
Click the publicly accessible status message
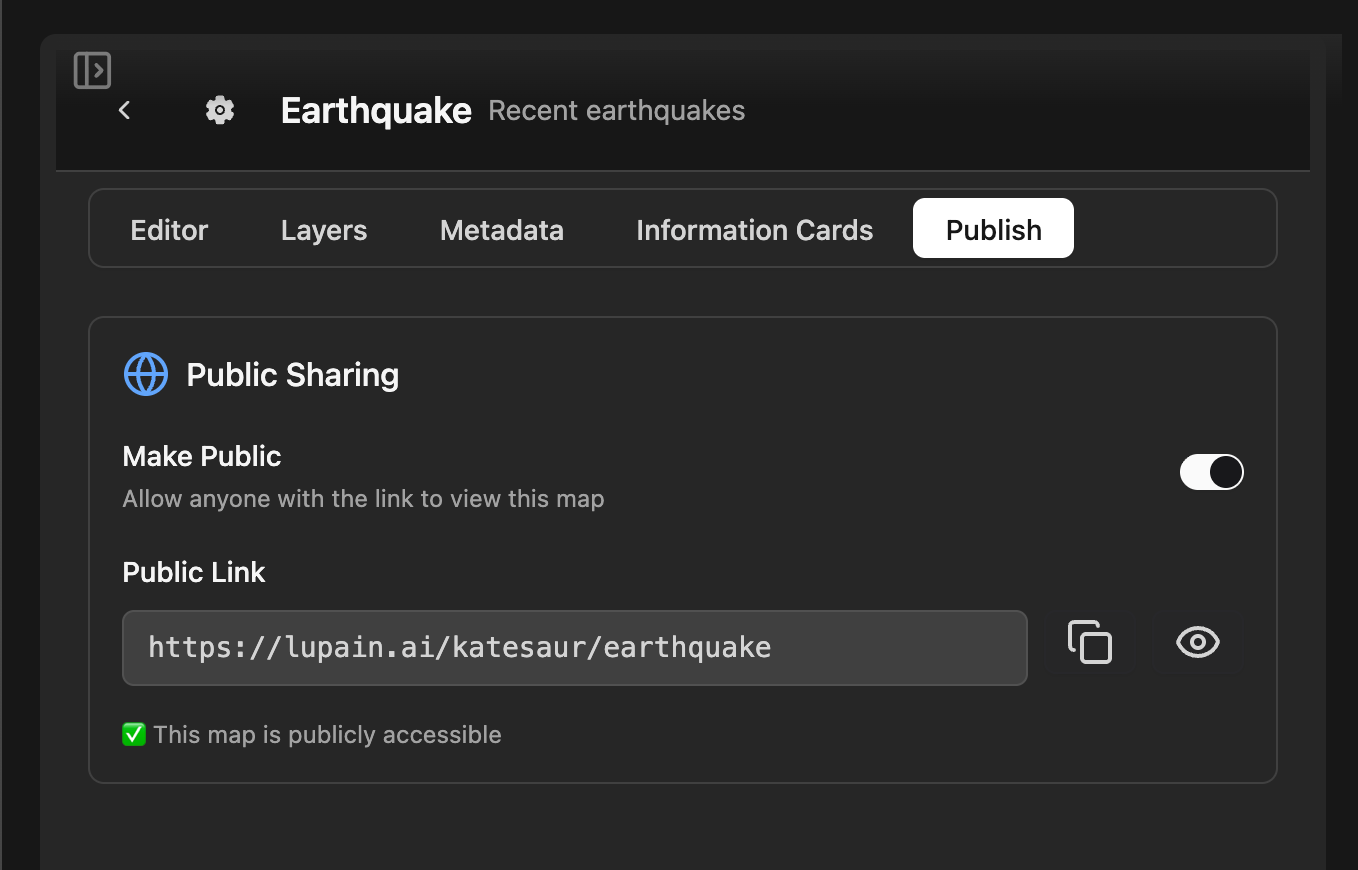pos(327,735)
